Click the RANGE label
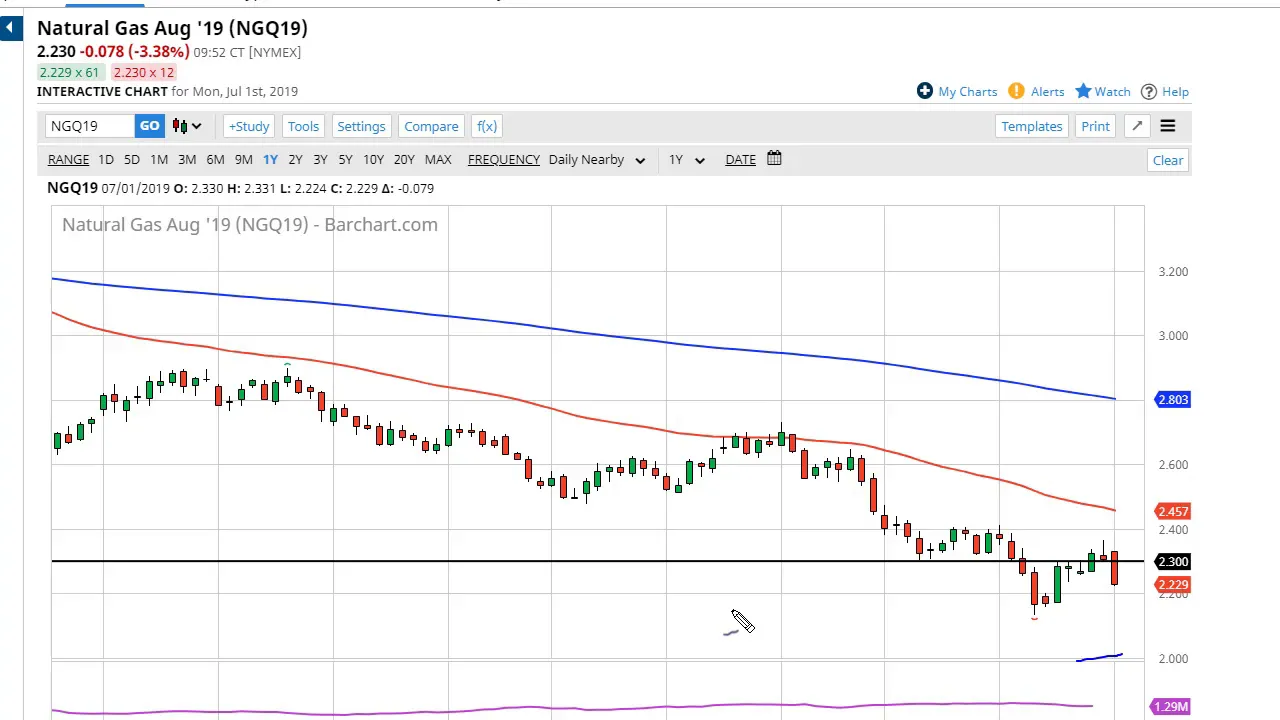Image resolution: width=1280 pixels, height=720 pixels. tap(68, 160)
